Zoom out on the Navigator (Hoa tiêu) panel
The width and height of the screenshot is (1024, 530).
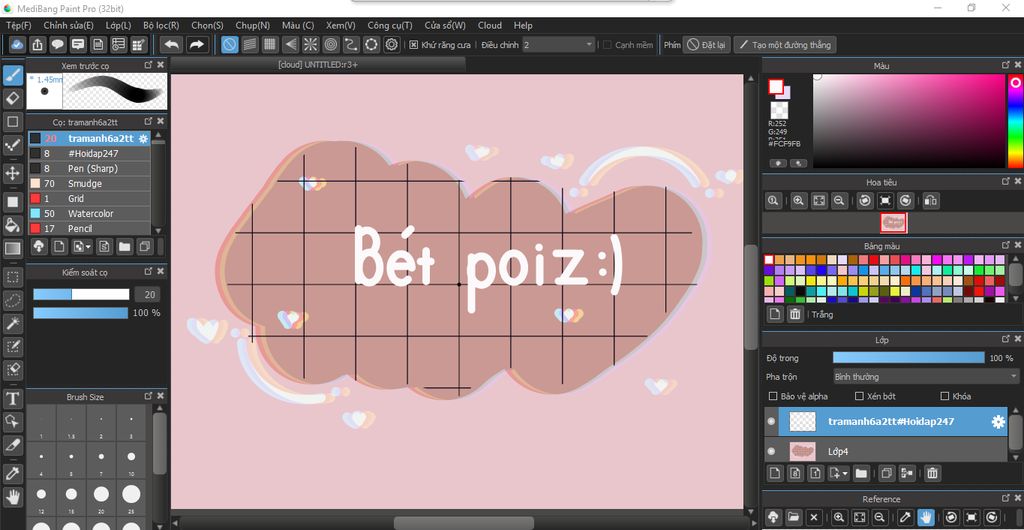[x=840, y=200]
